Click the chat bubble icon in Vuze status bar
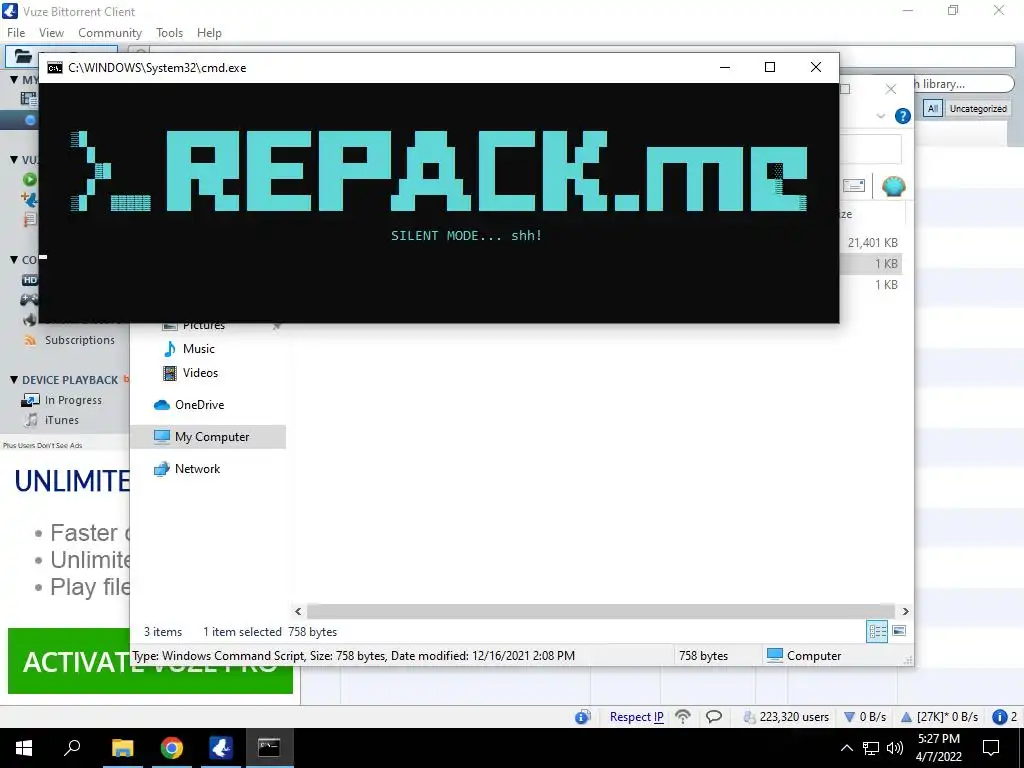 [714, 716]
